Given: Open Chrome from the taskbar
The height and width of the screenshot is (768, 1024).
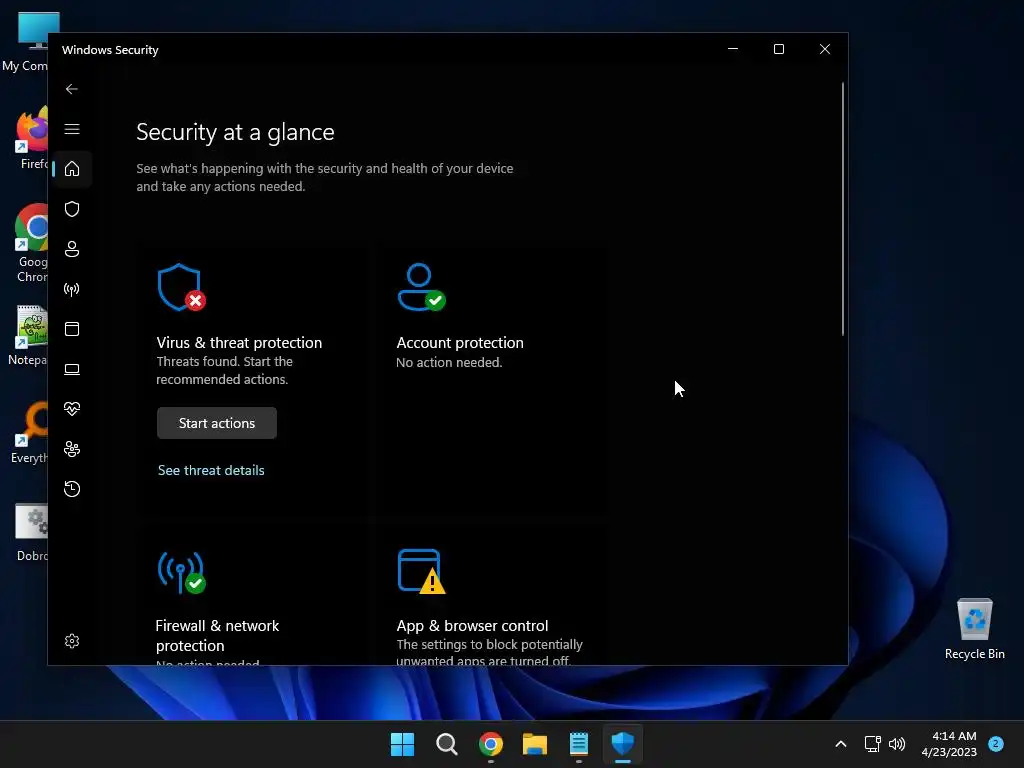Looking at the screenshot, I should (x=490, y=744).
